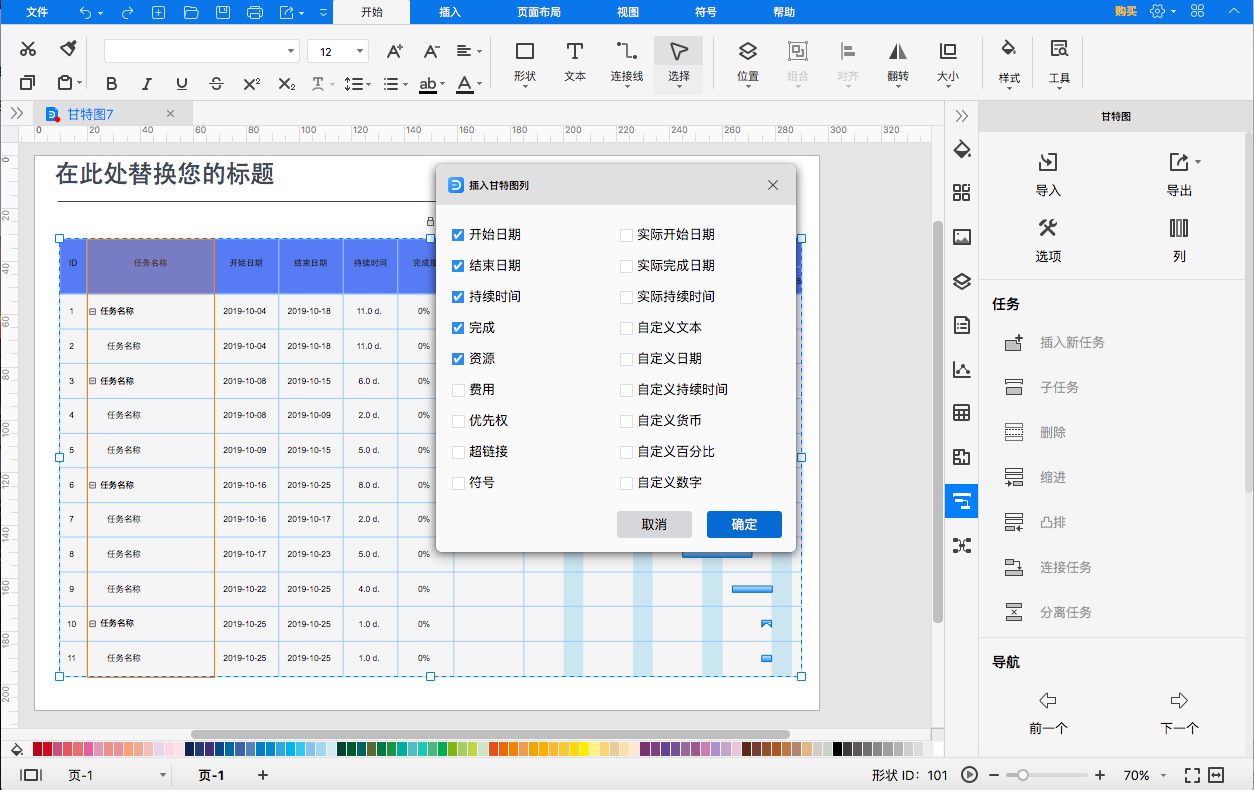Uncheck the 资源 checkbox
Screen dimensions: 1254x790
point(458,359)
